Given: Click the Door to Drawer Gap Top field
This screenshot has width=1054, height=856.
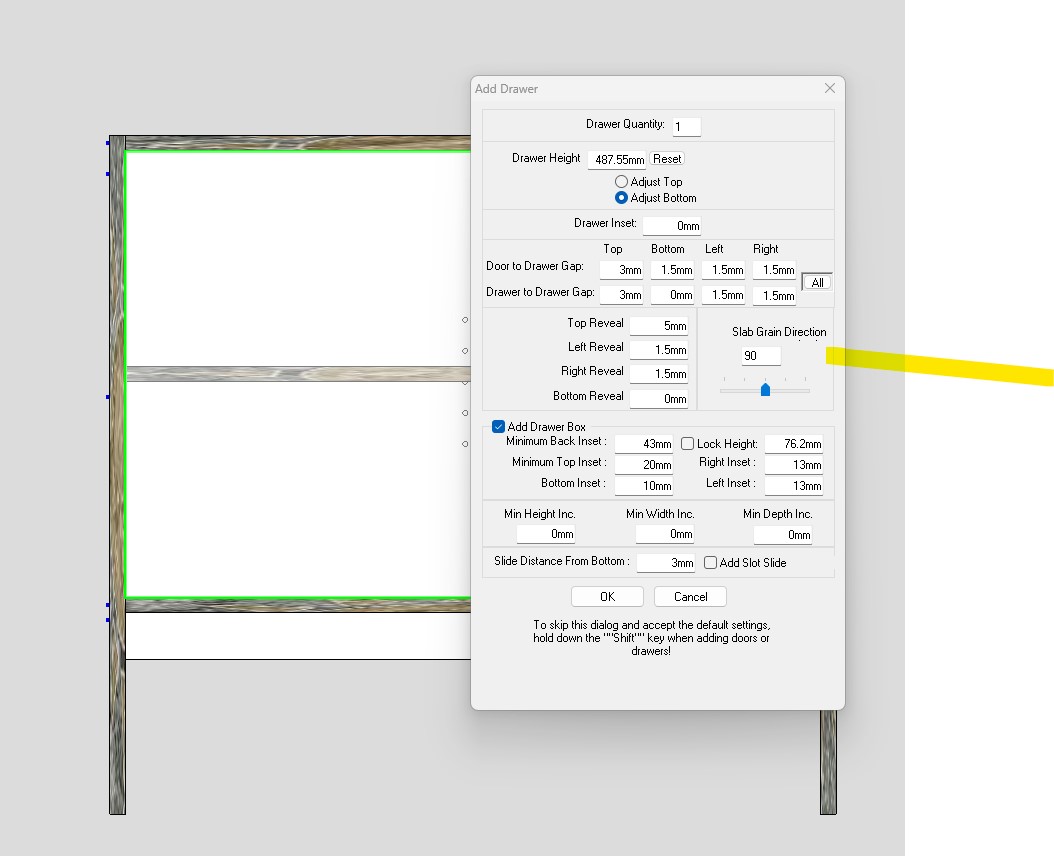Looking at the screenshot, I should click(x=621, y=270).
